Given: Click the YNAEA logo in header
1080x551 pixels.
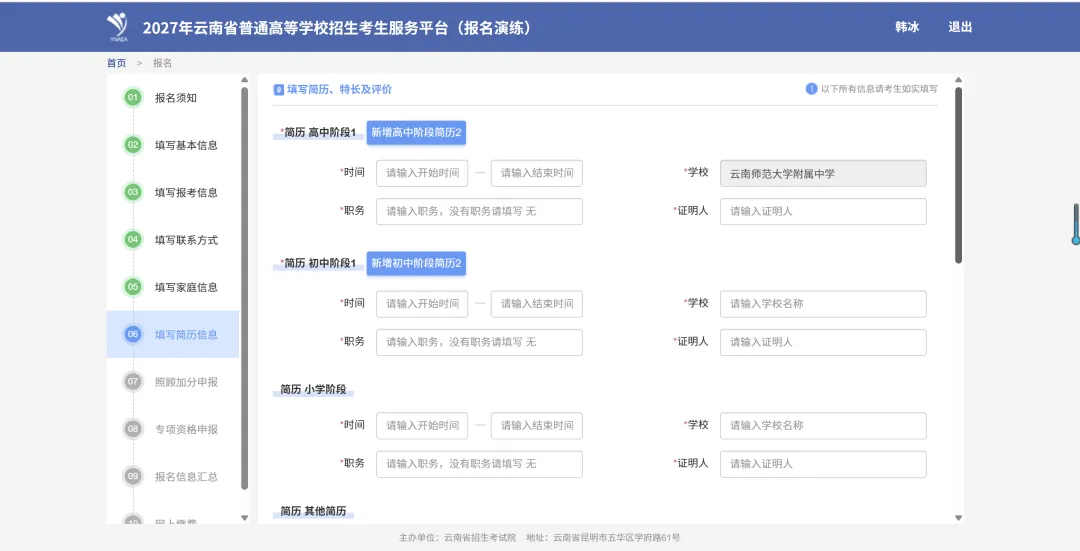Looking at the screenshot, I should [x=117, y=27].
